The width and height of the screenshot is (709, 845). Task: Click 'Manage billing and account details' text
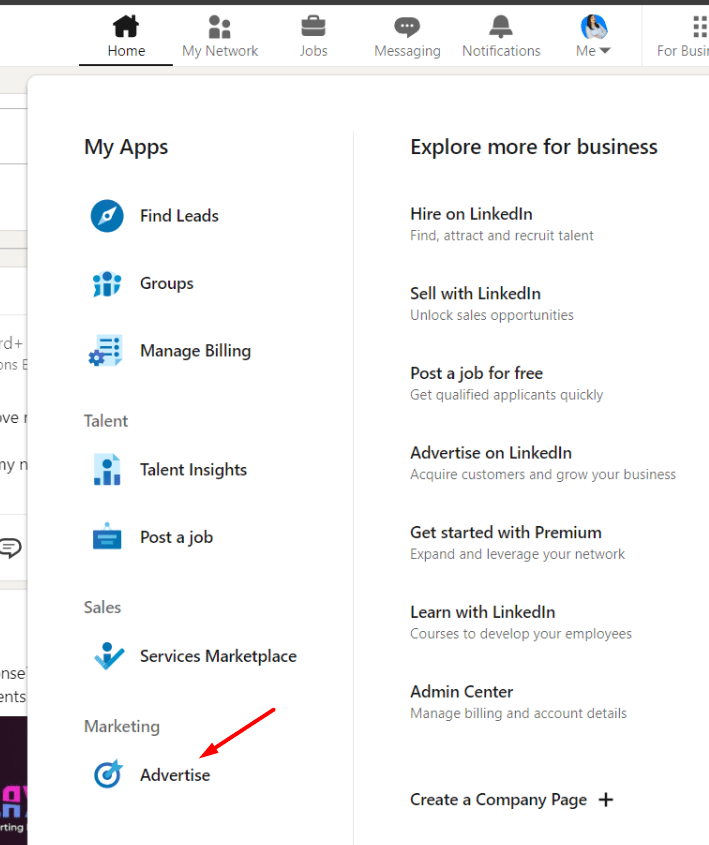518,714
